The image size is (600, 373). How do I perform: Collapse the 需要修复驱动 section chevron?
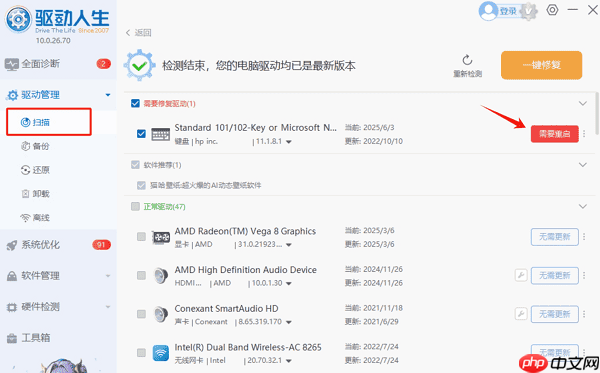[582, 103]
